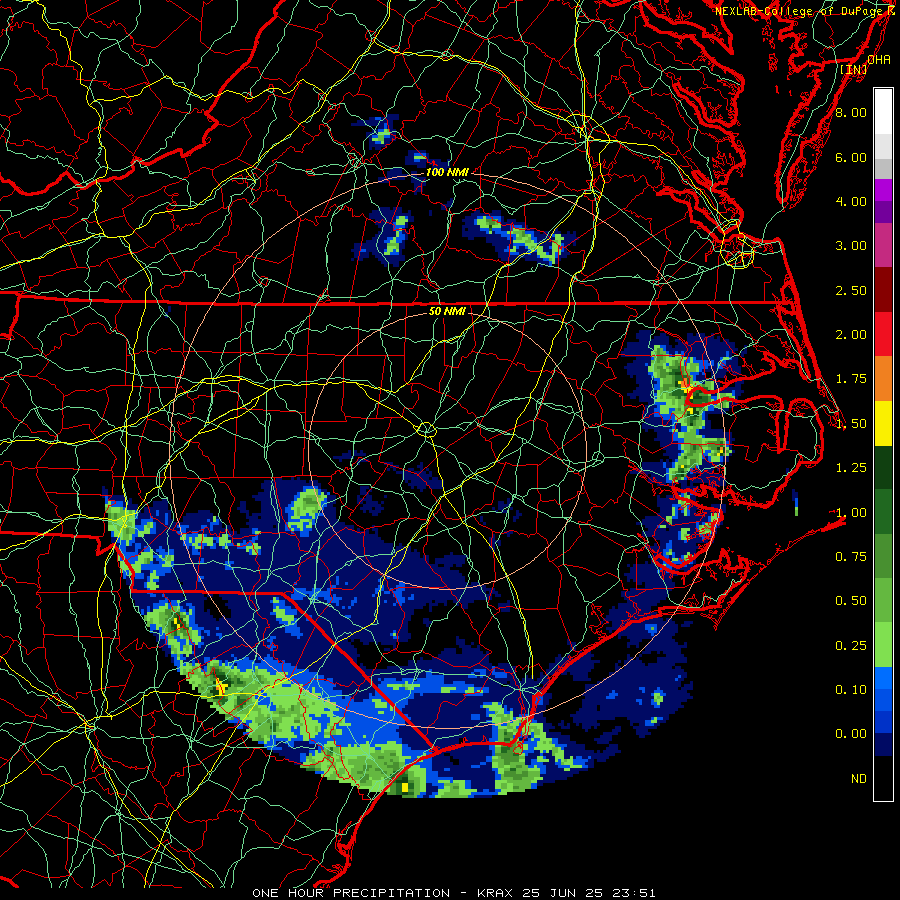Click the 1.75 legend value
Viewport: 900px width, 900px height.
point(851,379)
